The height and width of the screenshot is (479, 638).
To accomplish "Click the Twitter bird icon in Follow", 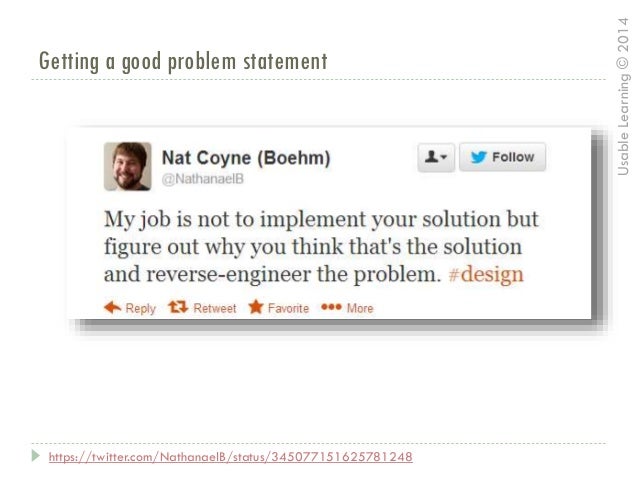I will click(478, 157).
